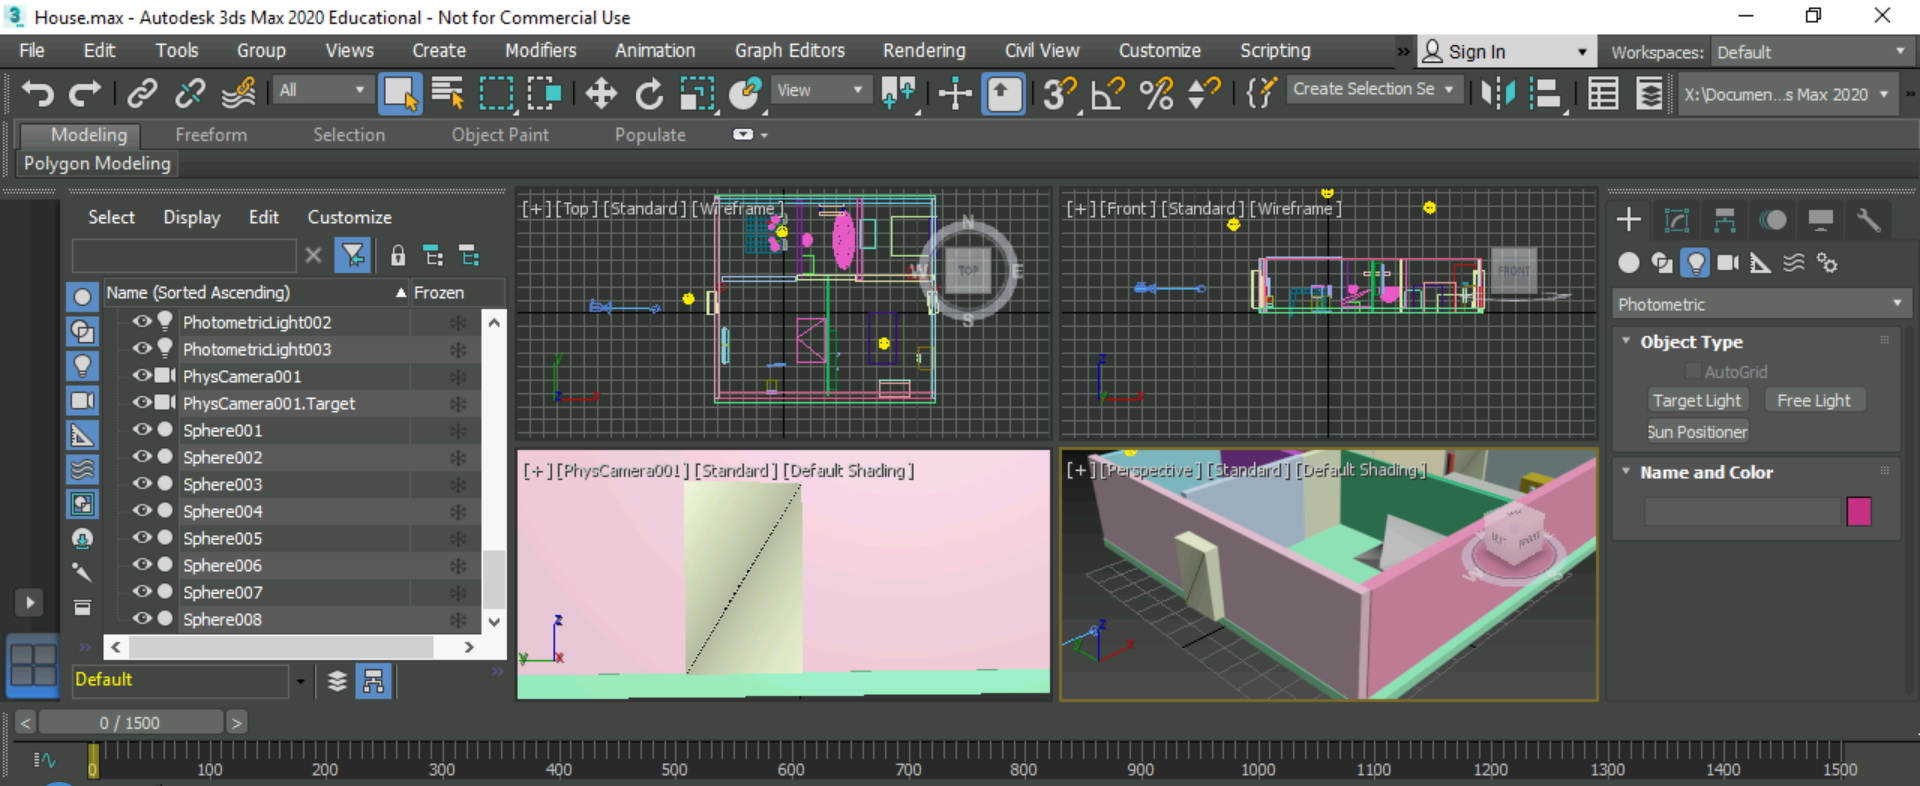Click the Sun Positioner button
Screen dimensions: 1920x786
[1697, 432]
